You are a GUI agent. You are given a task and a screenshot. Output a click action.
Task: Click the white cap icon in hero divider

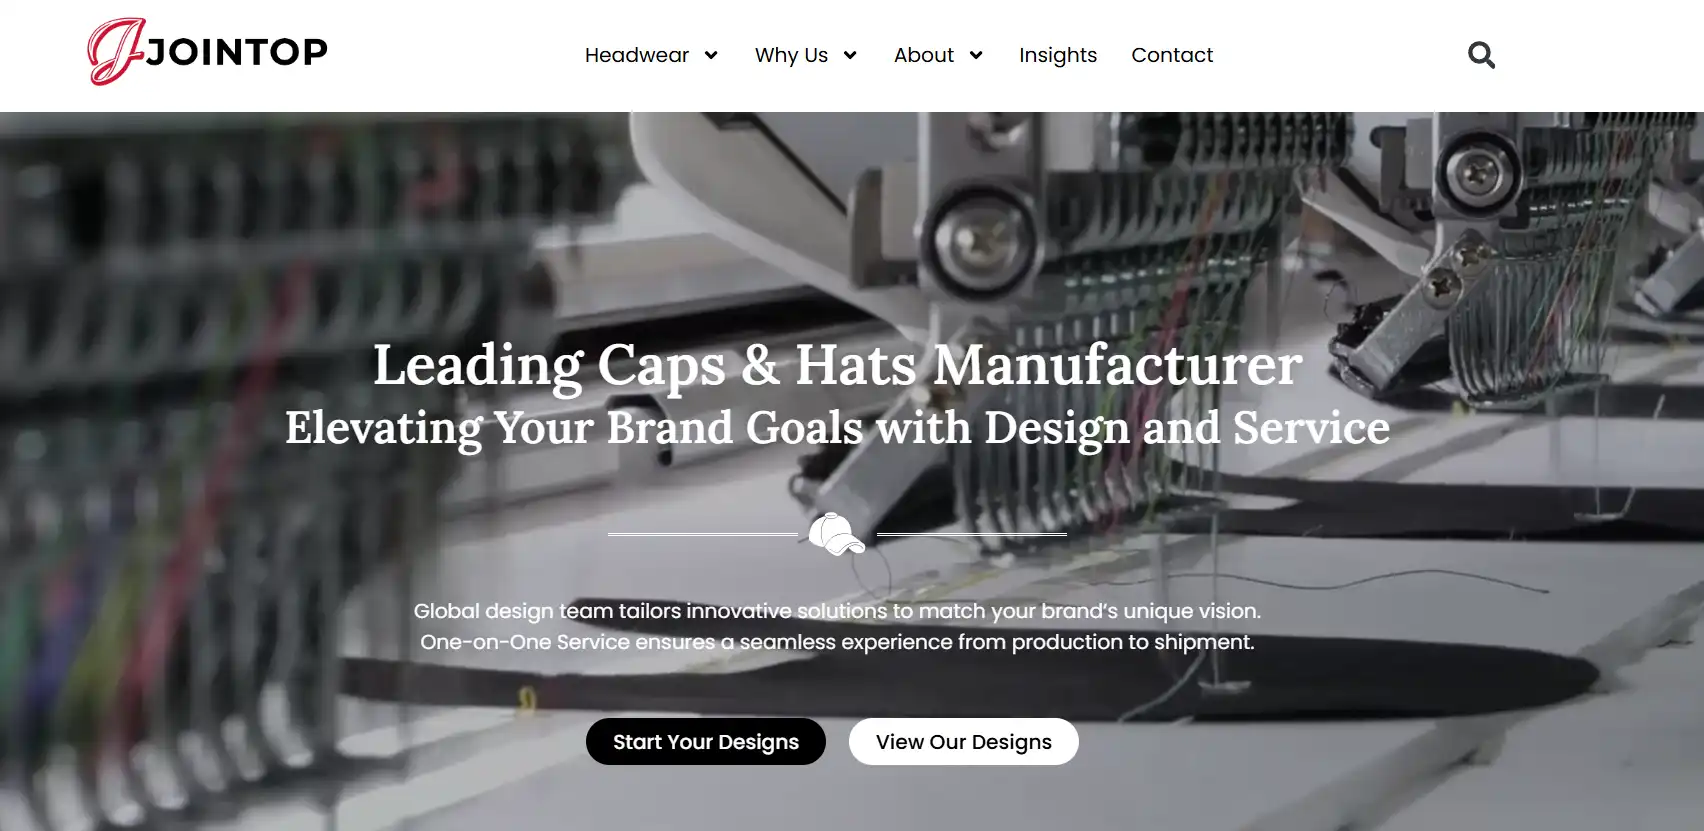(x=837, y=534)
